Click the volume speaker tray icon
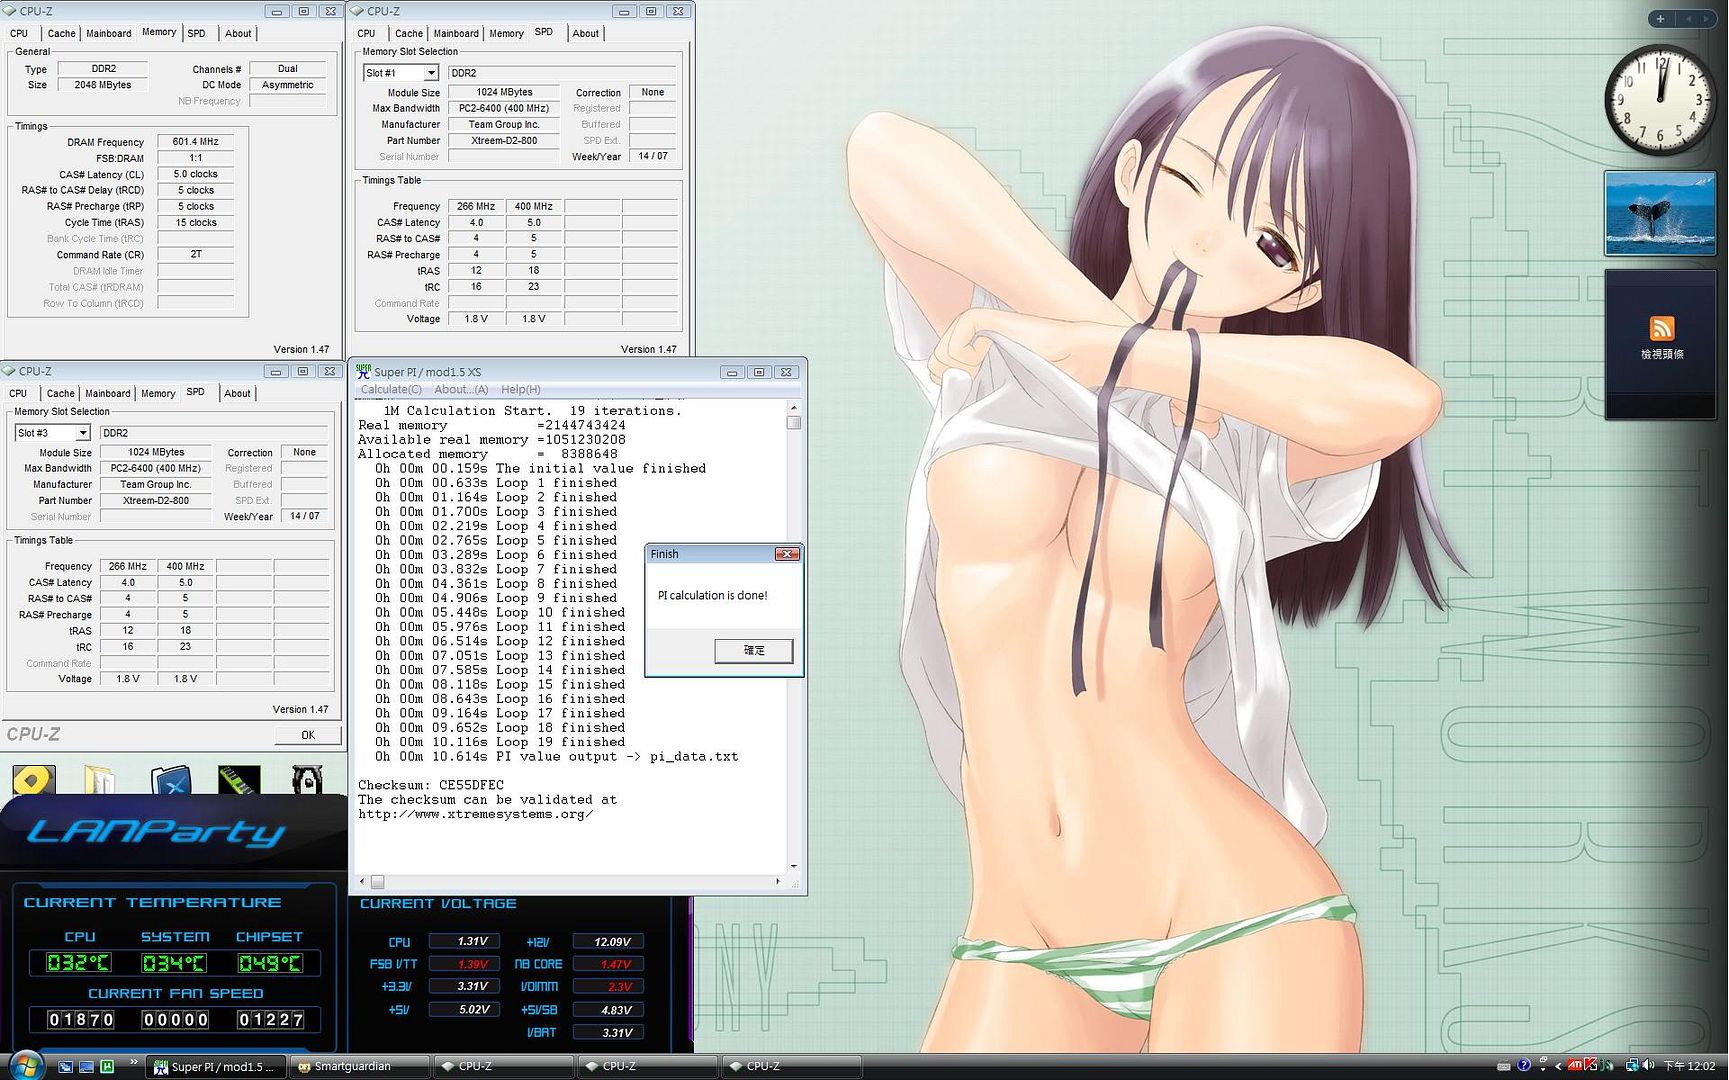This screenshot has width=1729, height=1080. click(x=1648, y=1066)
